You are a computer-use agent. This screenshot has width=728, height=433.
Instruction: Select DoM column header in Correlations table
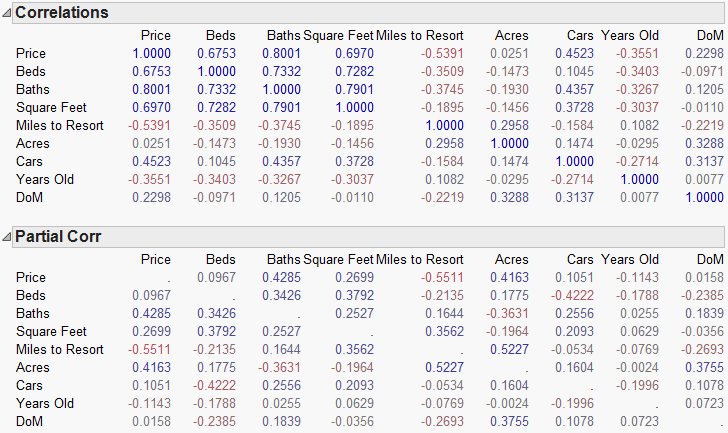click(710, 36)
